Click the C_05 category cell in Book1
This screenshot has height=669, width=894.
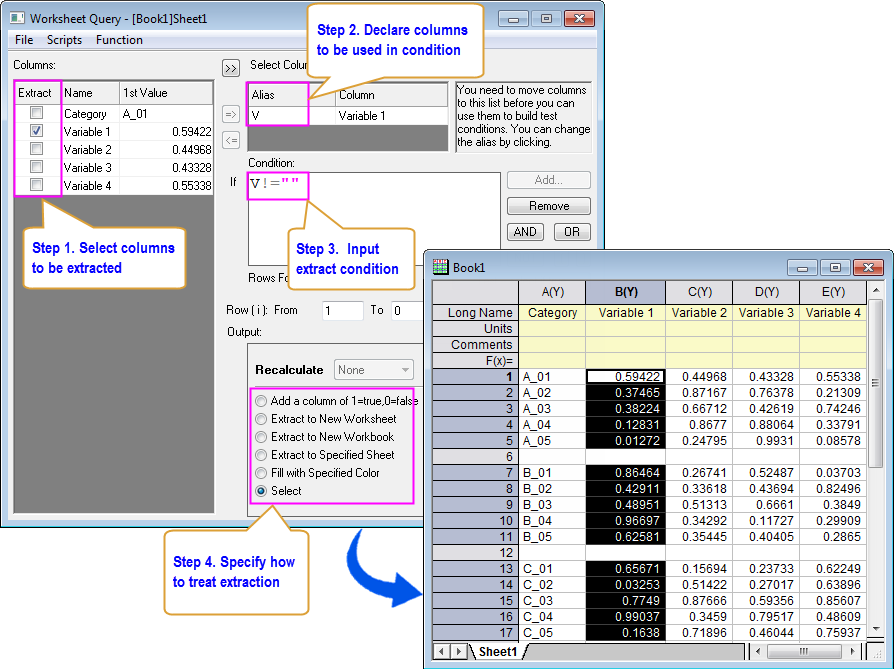tap(552, 632)
